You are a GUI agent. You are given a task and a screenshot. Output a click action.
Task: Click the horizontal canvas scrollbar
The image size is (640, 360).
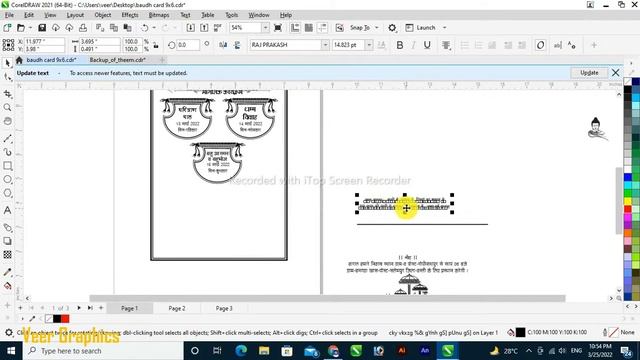pos(327,298)
